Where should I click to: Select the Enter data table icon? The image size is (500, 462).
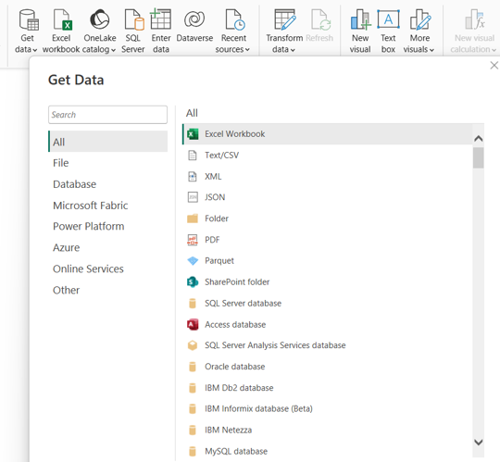coord(161,19)
